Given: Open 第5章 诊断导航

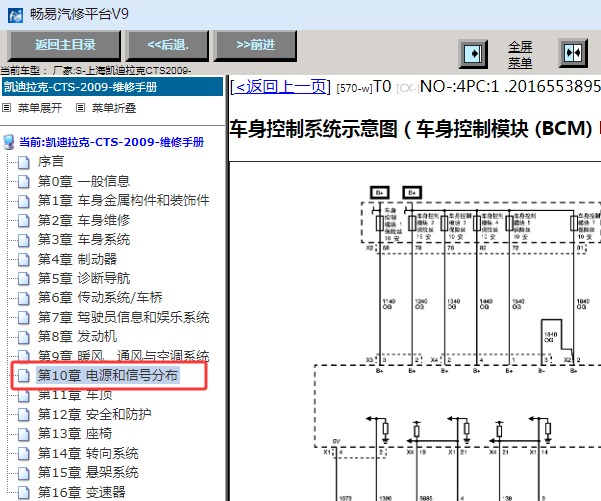Looking at the screenshot, I should (84, 278).
